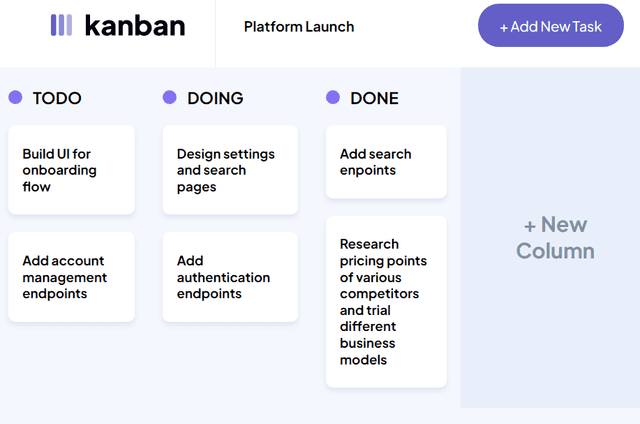640x424 pixels.
Task: Click the kanban wordmark text
Action: point(135,26)
